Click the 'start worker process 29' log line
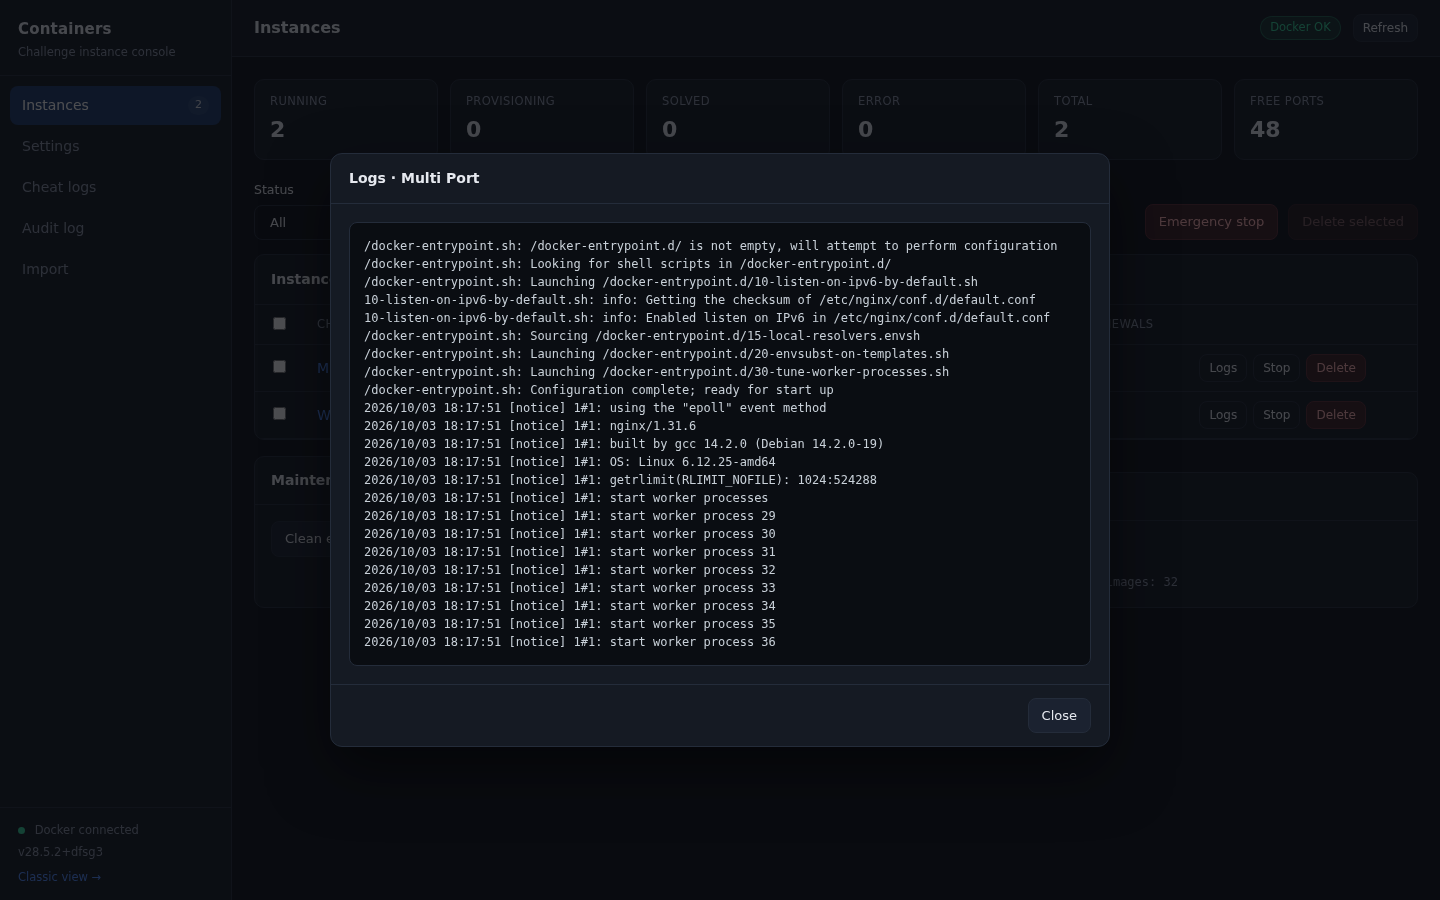Viewport: 1440px width, 900px height. [570, 516]
